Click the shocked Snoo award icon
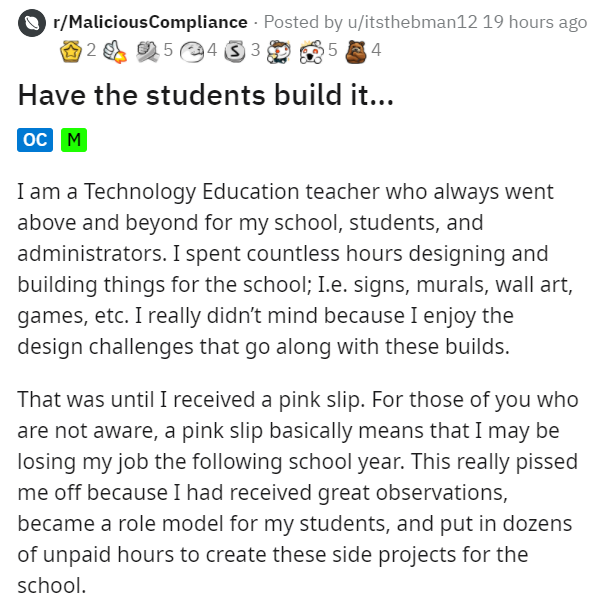600x615 pixels. [x=312, y=48]
